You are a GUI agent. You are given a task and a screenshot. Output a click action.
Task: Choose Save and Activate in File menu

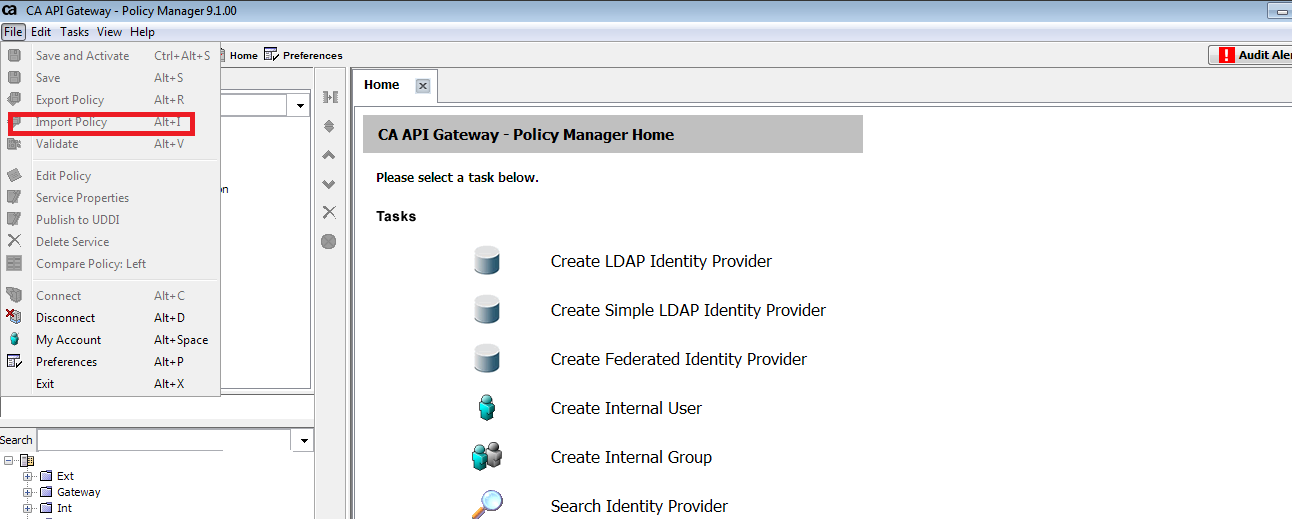coord(110,56)
